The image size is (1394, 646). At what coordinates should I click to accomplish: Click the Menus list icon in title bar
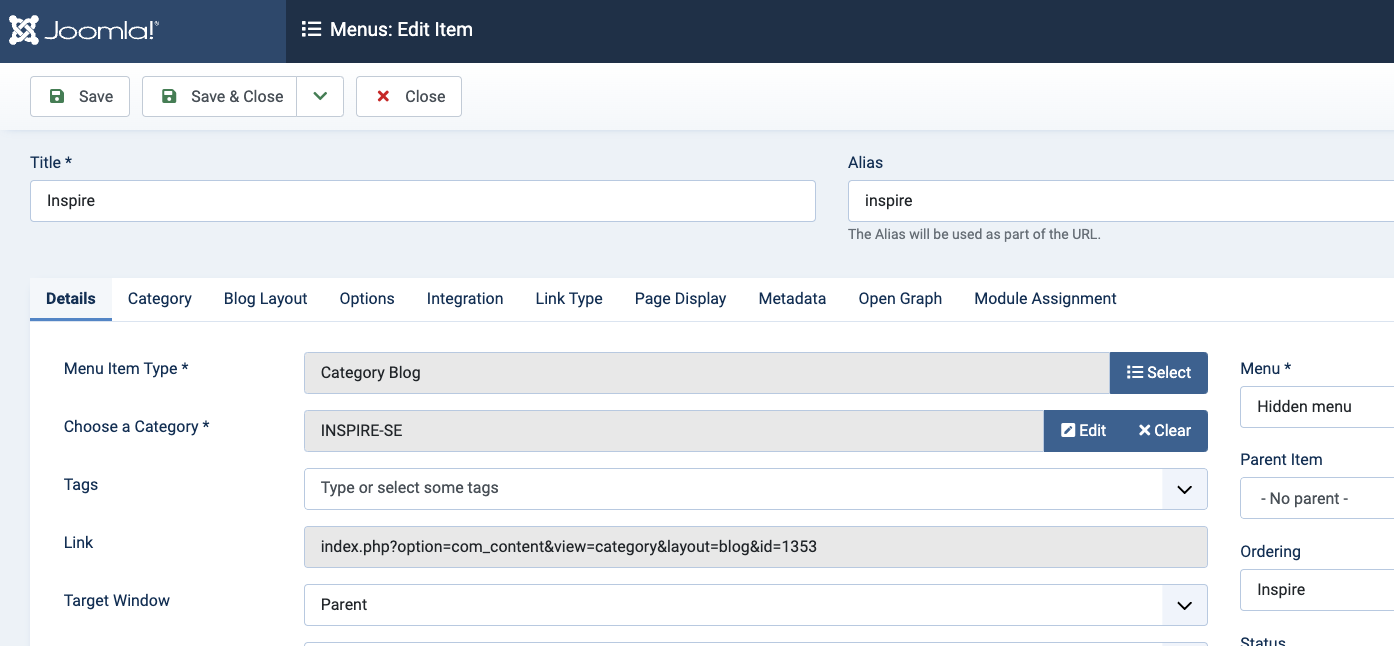[311, 30]
